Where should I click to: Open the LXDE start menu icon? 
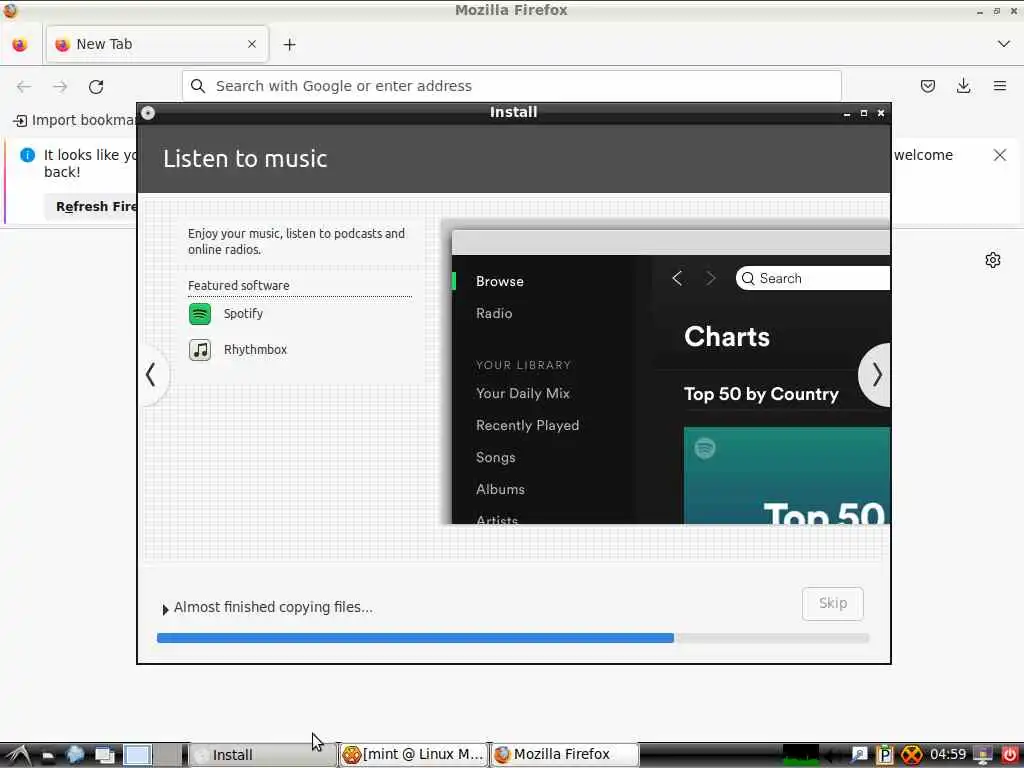click(x=18, y=755)
